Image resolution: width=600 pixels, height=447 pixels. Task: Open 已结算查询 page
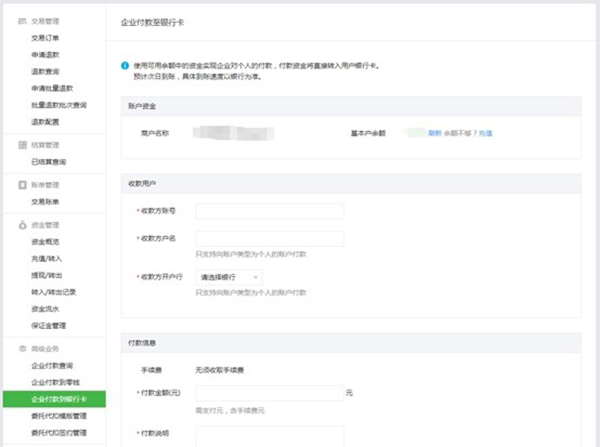pos(49,161)
